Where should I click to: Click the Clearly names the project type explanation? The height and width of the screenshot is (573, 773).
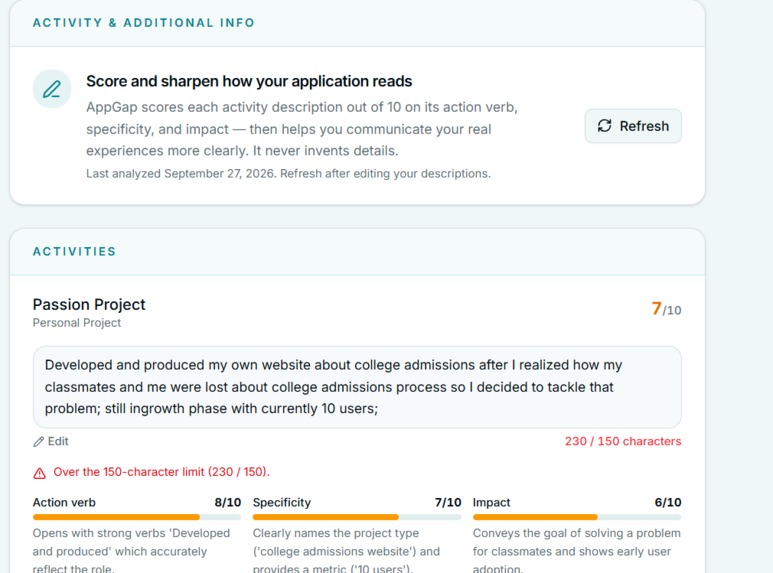[346, 551]
